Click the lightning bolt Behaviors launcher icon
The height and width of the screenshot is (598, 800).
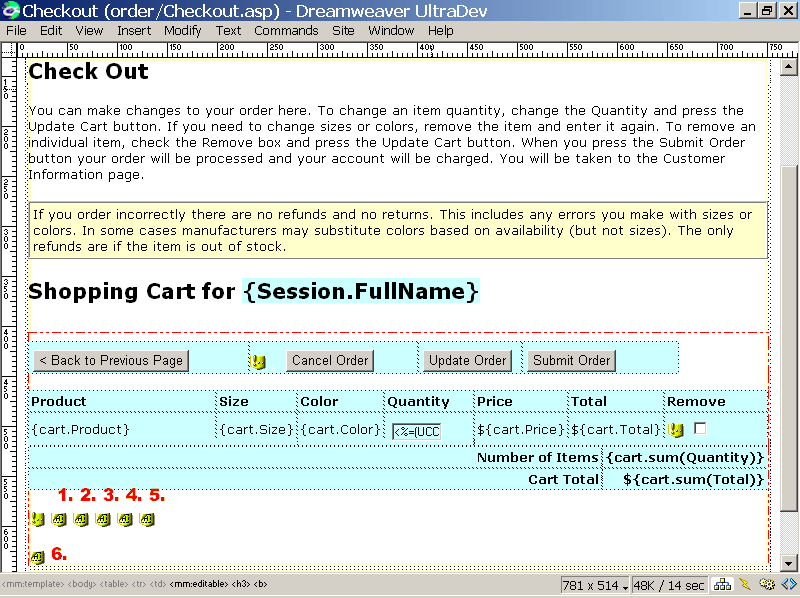tap(745, 585)
